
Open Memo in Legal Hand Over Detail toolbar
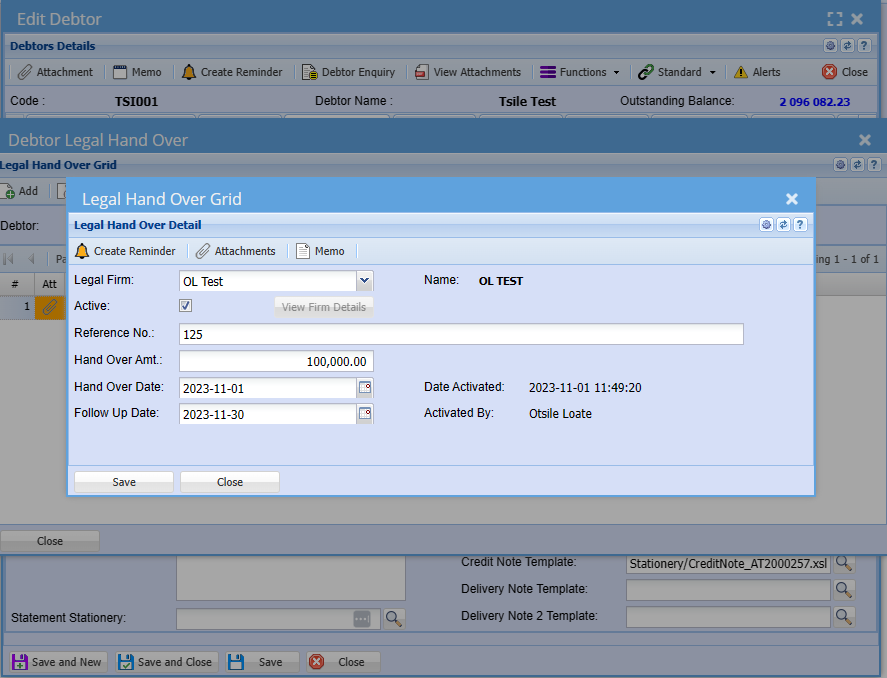[x=320, y=251]
